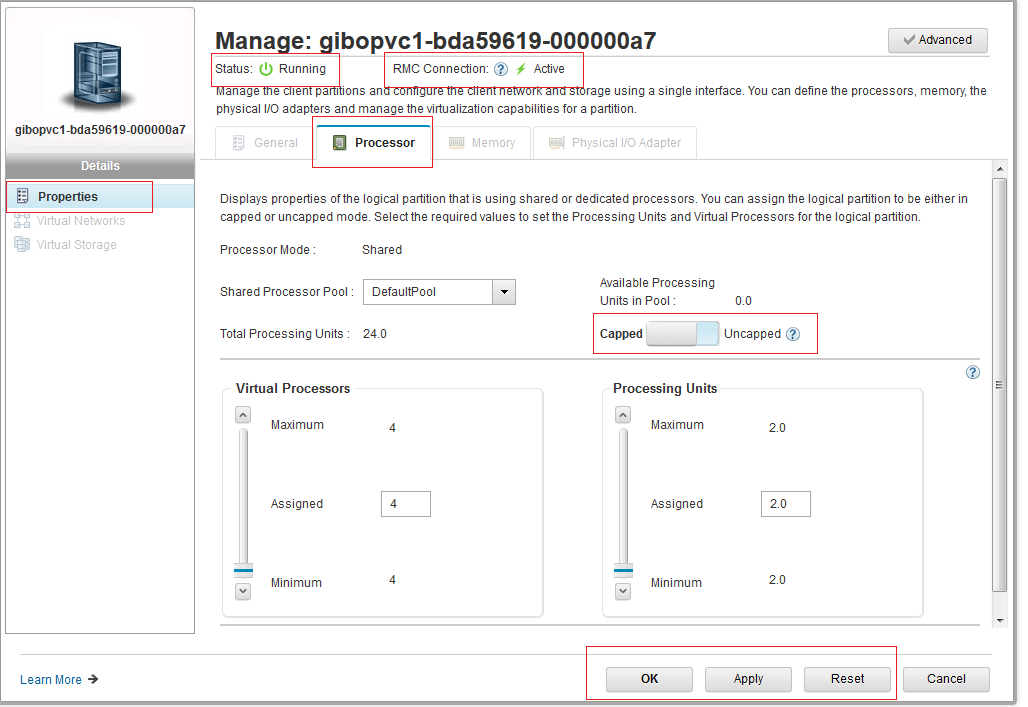1028x707 pixels.
Task: Click the Virtual Processors slider handle
Action: (243, 571)
